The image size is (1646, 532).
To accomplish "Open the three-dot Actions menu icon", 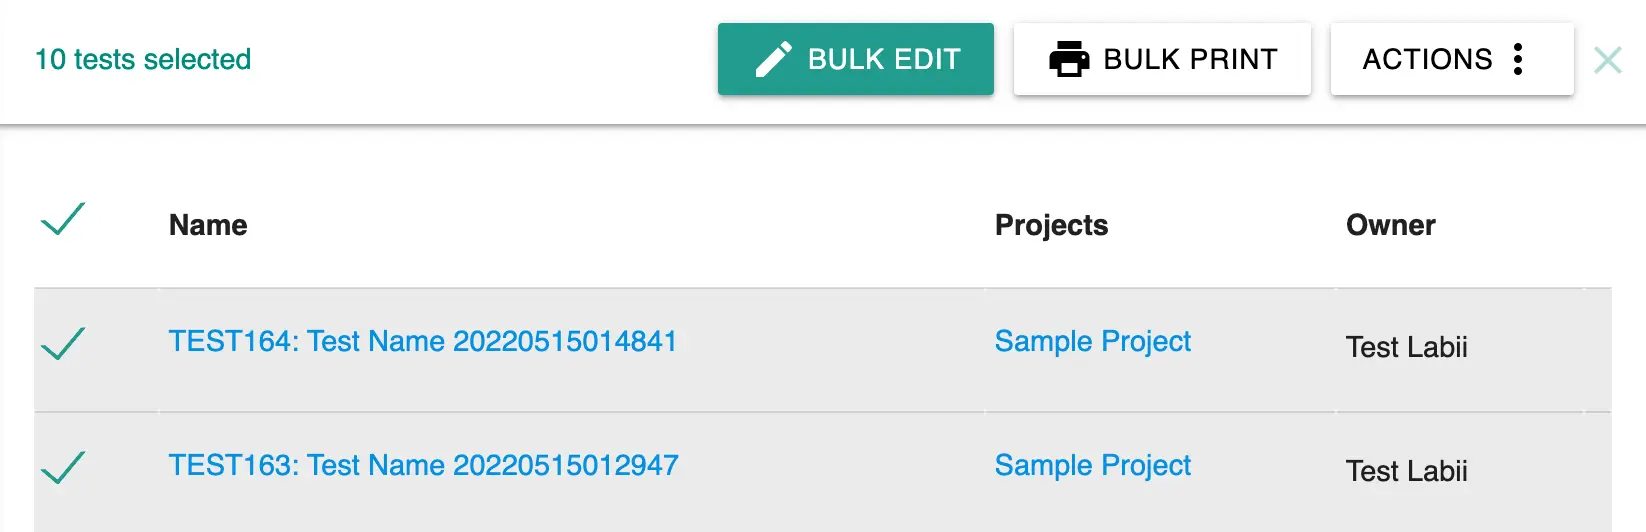I will (x=1518, y=59).
